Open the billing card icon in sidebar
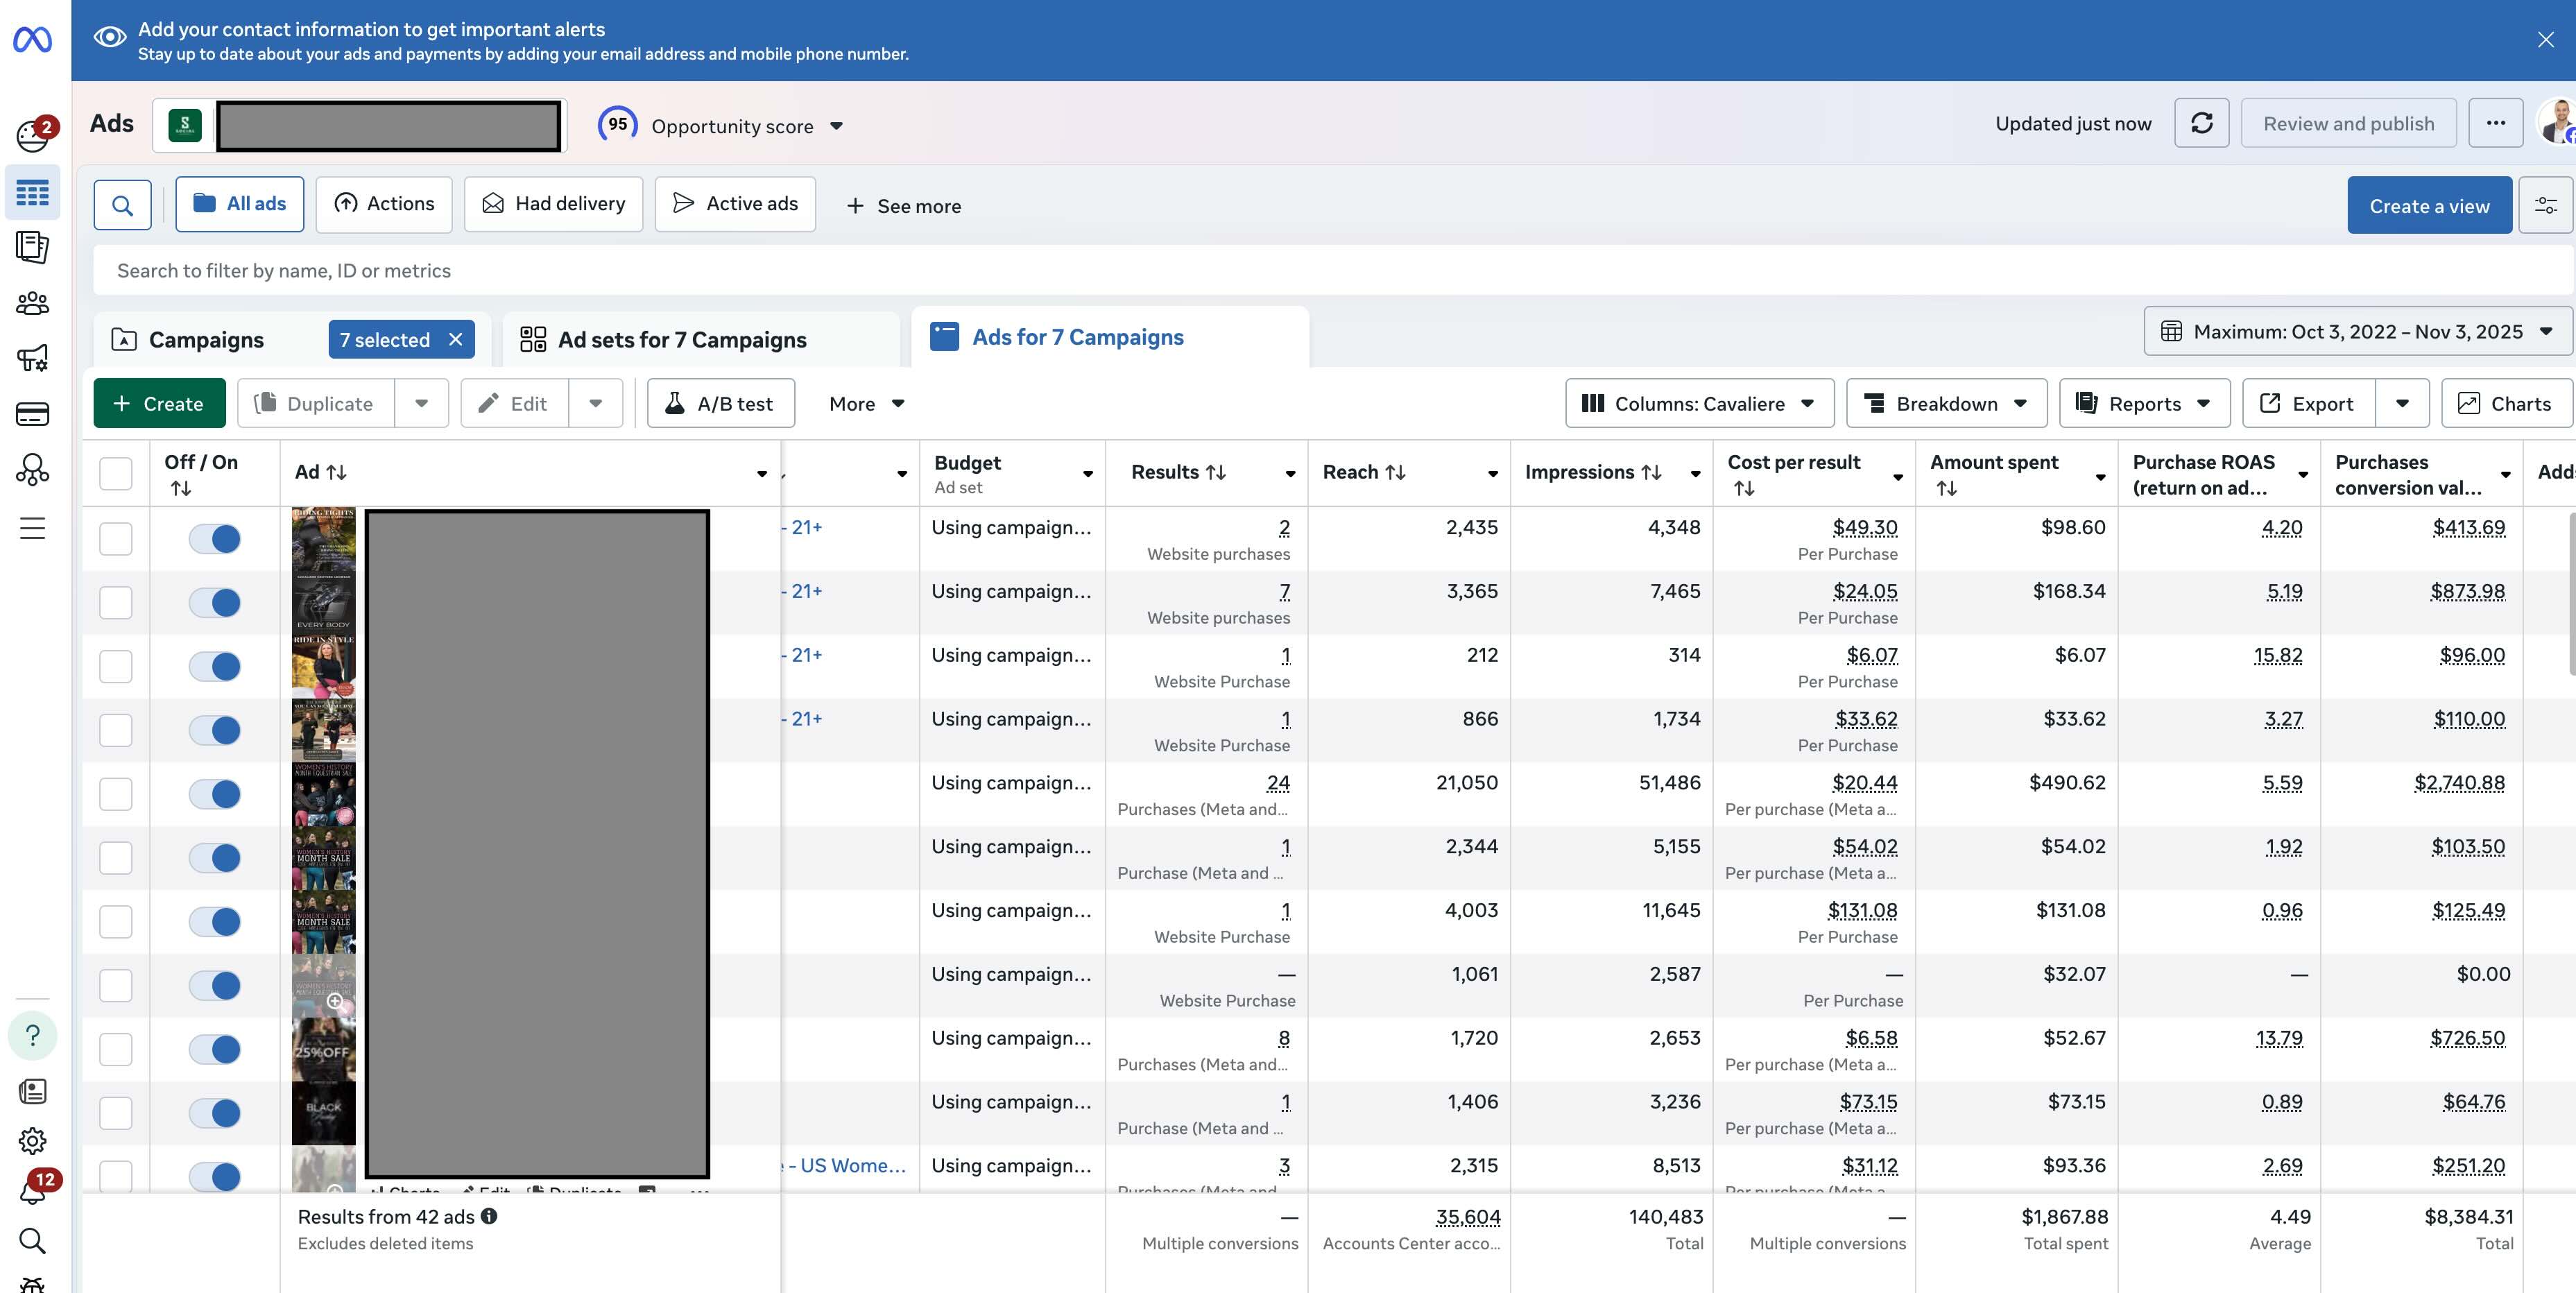 [32, 414]
